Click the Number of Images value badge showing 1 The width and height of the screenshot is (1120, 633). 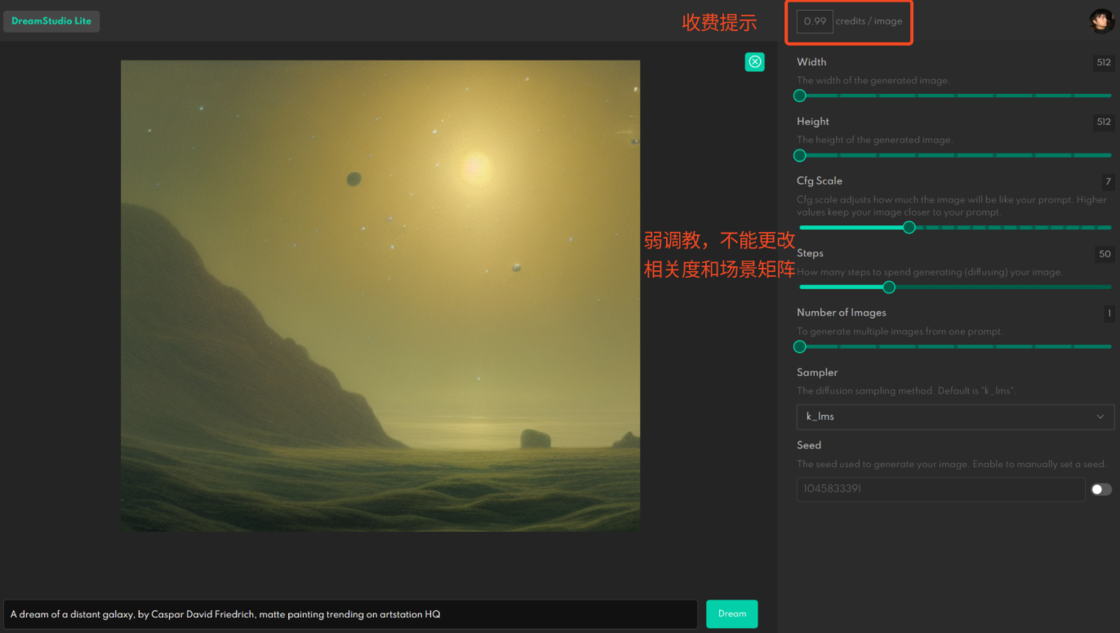point(1108,312)
